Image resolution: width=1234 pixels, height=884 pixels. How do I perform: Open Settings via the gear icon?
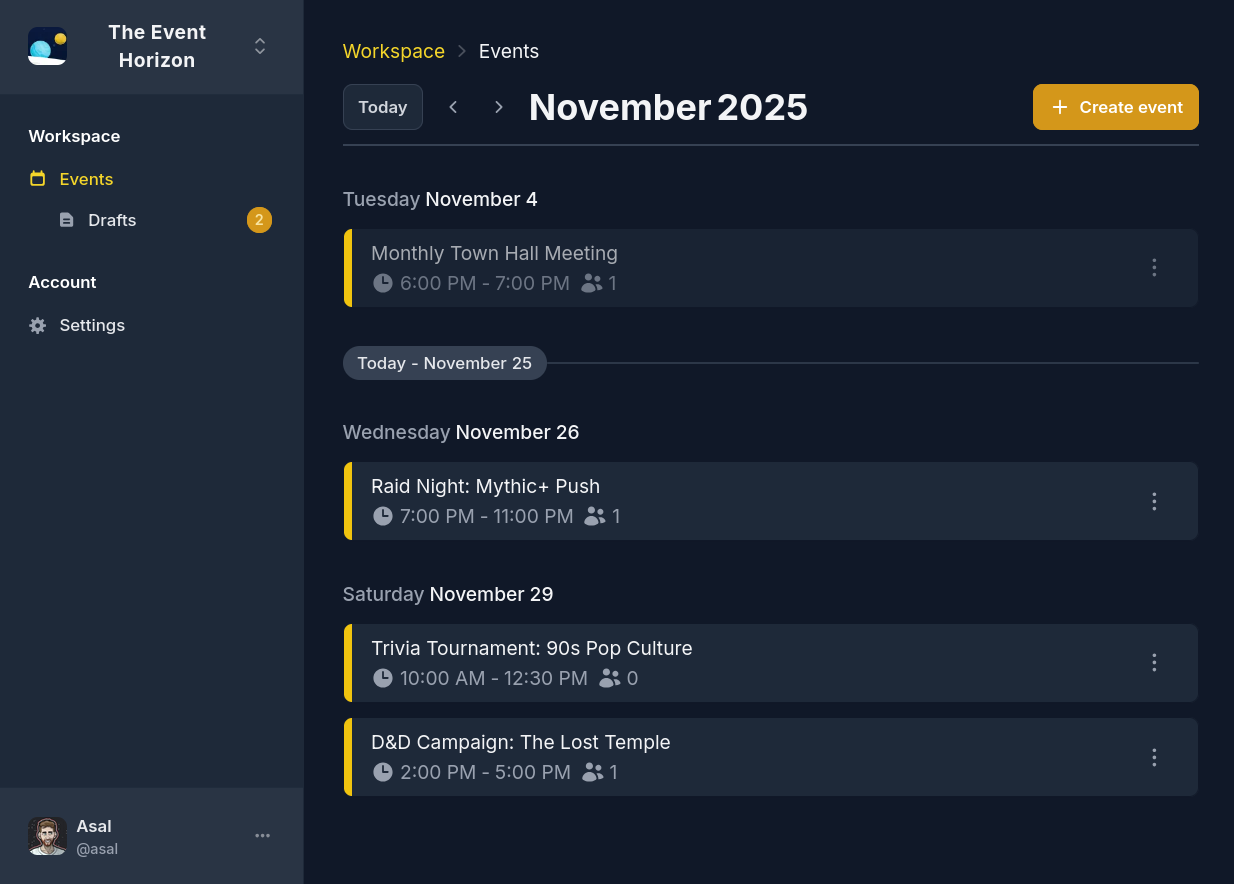(x=37, y=325)
